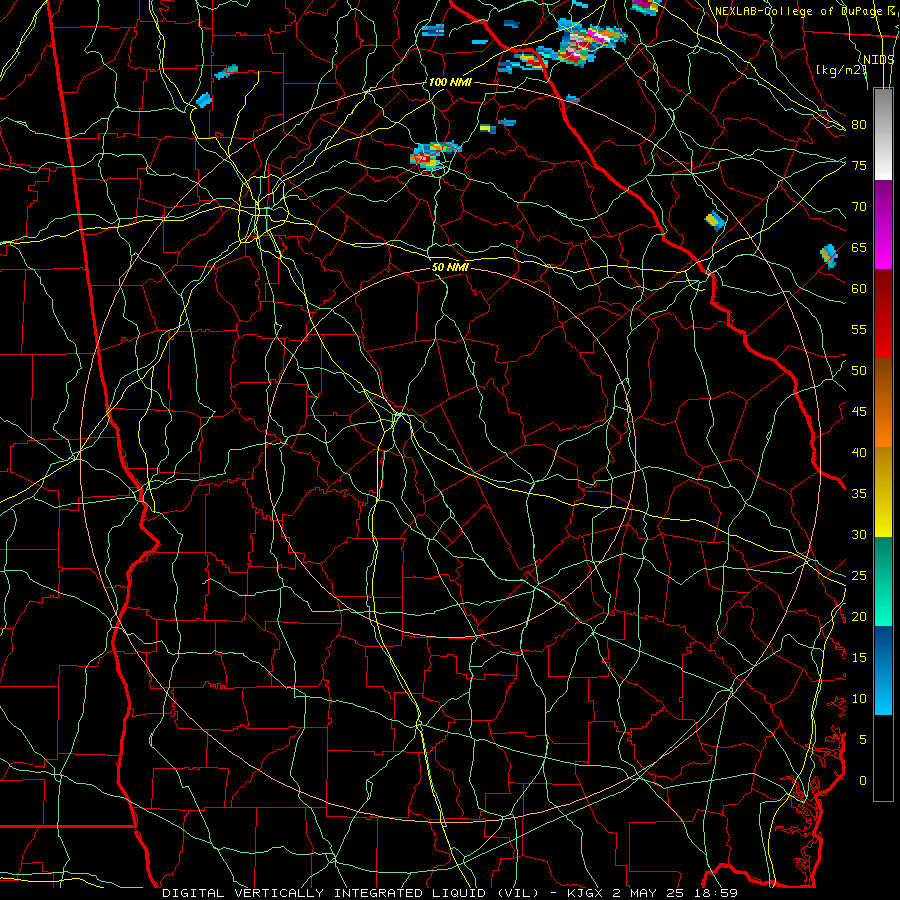
Task: Click the "2 MAY 25 18:59" timestamp
Action: (x=674, y=893)
